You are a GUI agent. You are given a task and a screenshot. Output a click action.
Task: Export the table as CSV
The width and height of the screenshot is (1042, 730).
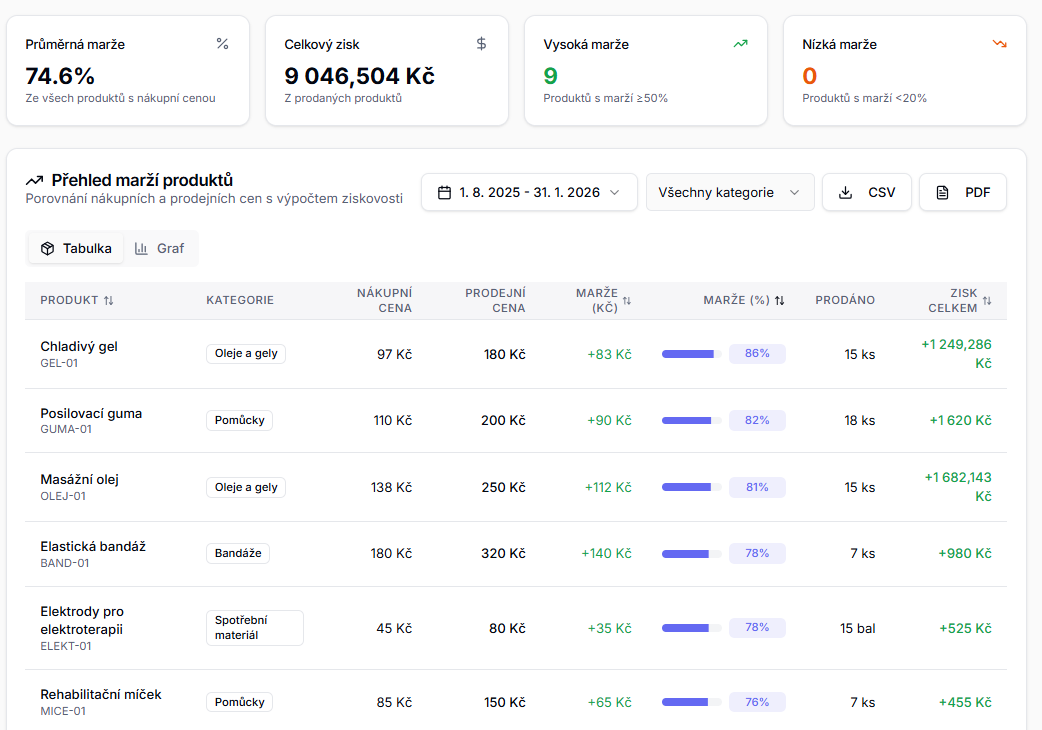coord(866,192)
